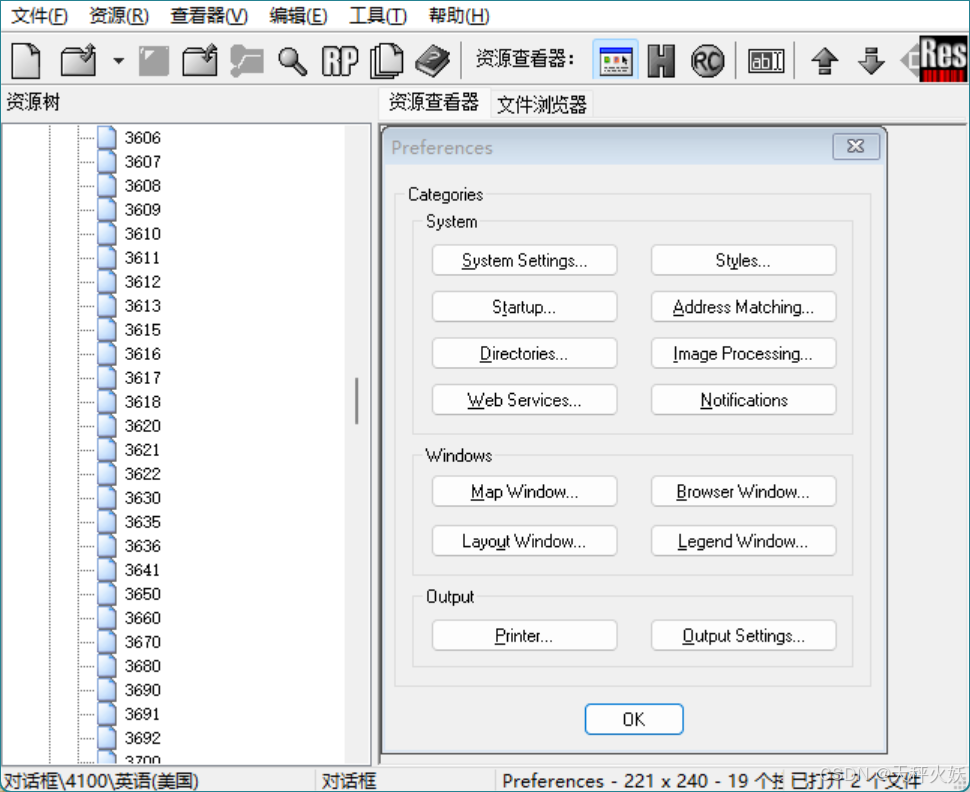Click the move-down arrow icon
The height and width of the screenshot is (792, 970).
870,60
